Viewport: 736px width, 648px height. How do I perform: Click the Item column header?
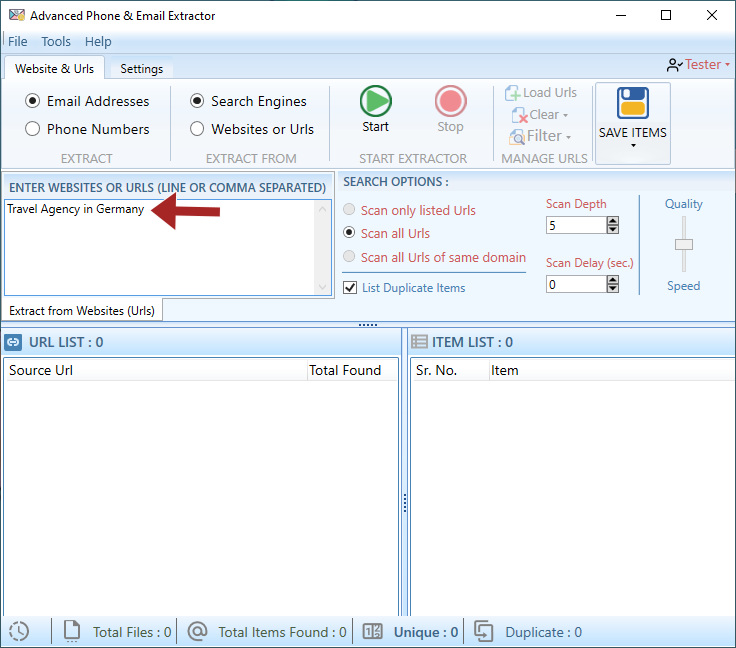(x=612, y=370)
